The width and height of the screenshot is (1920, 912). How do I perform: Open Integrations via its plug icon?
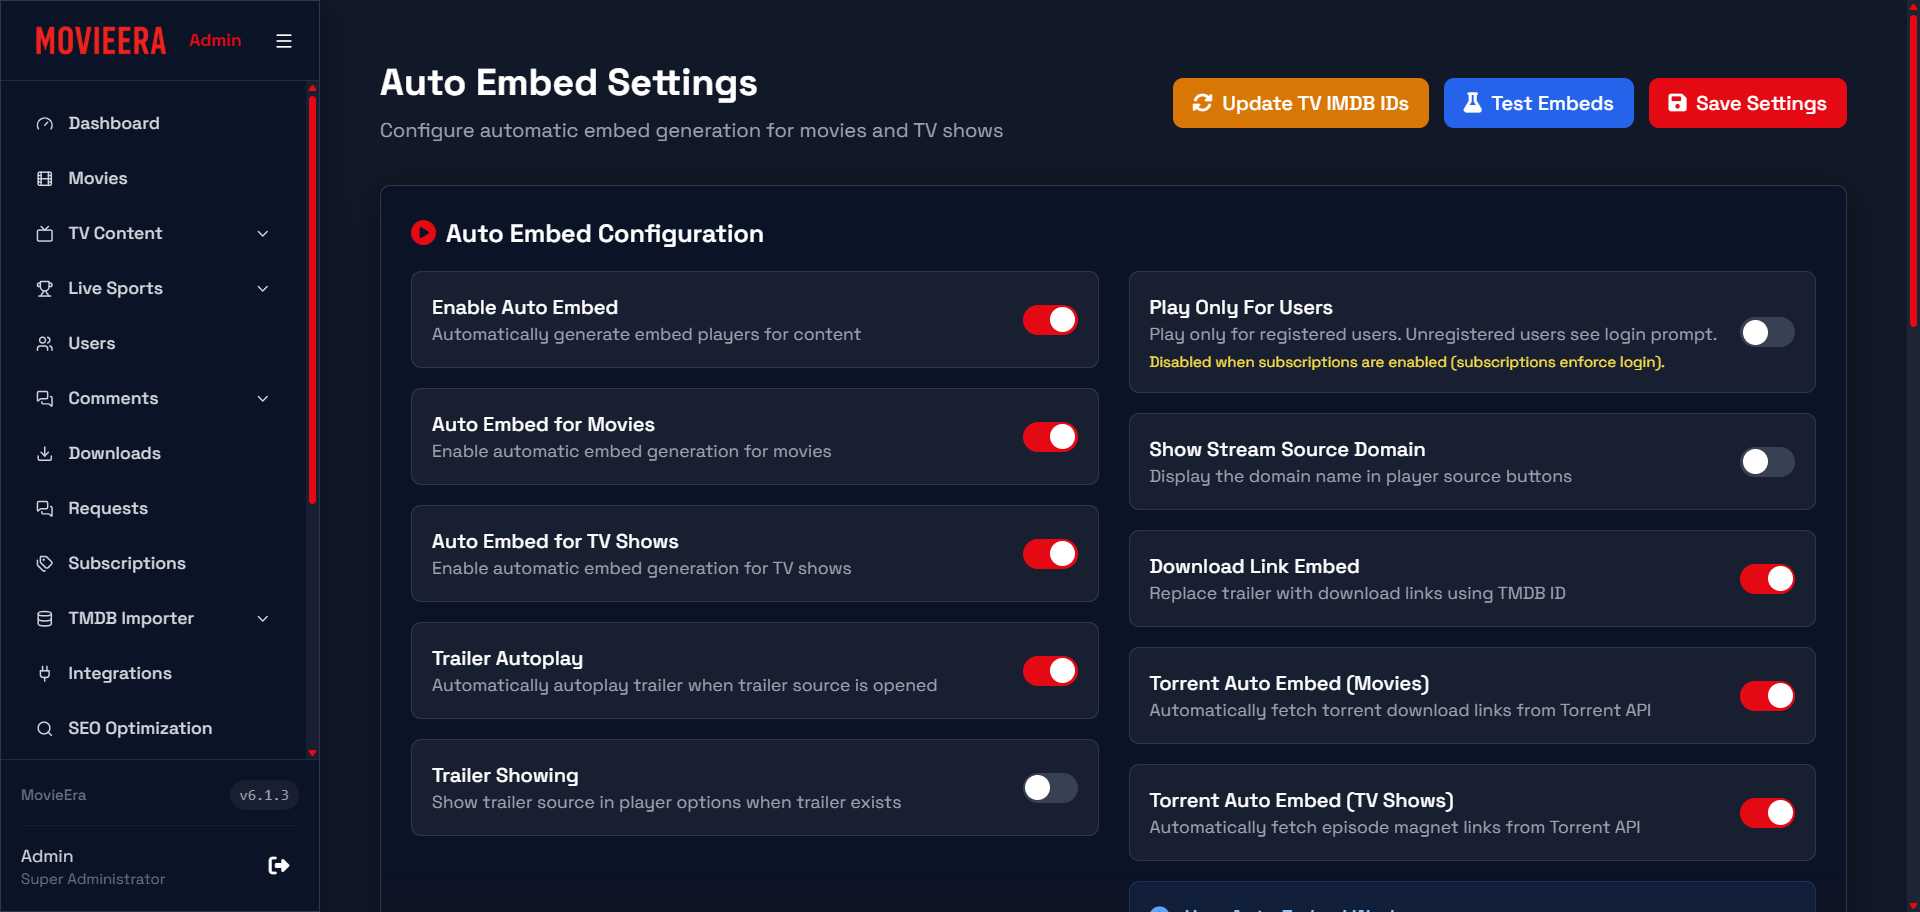[x=45, y=673]
